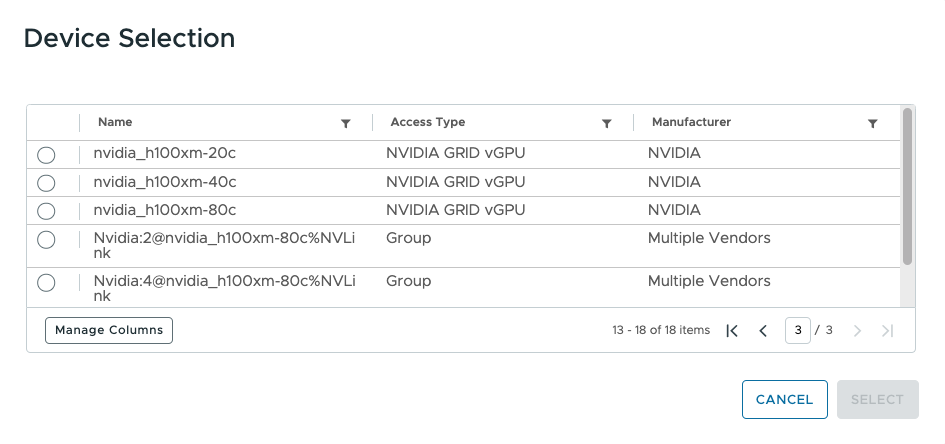Click the current page number field
This screenshot has height=444, width=945.
(797, 331)
